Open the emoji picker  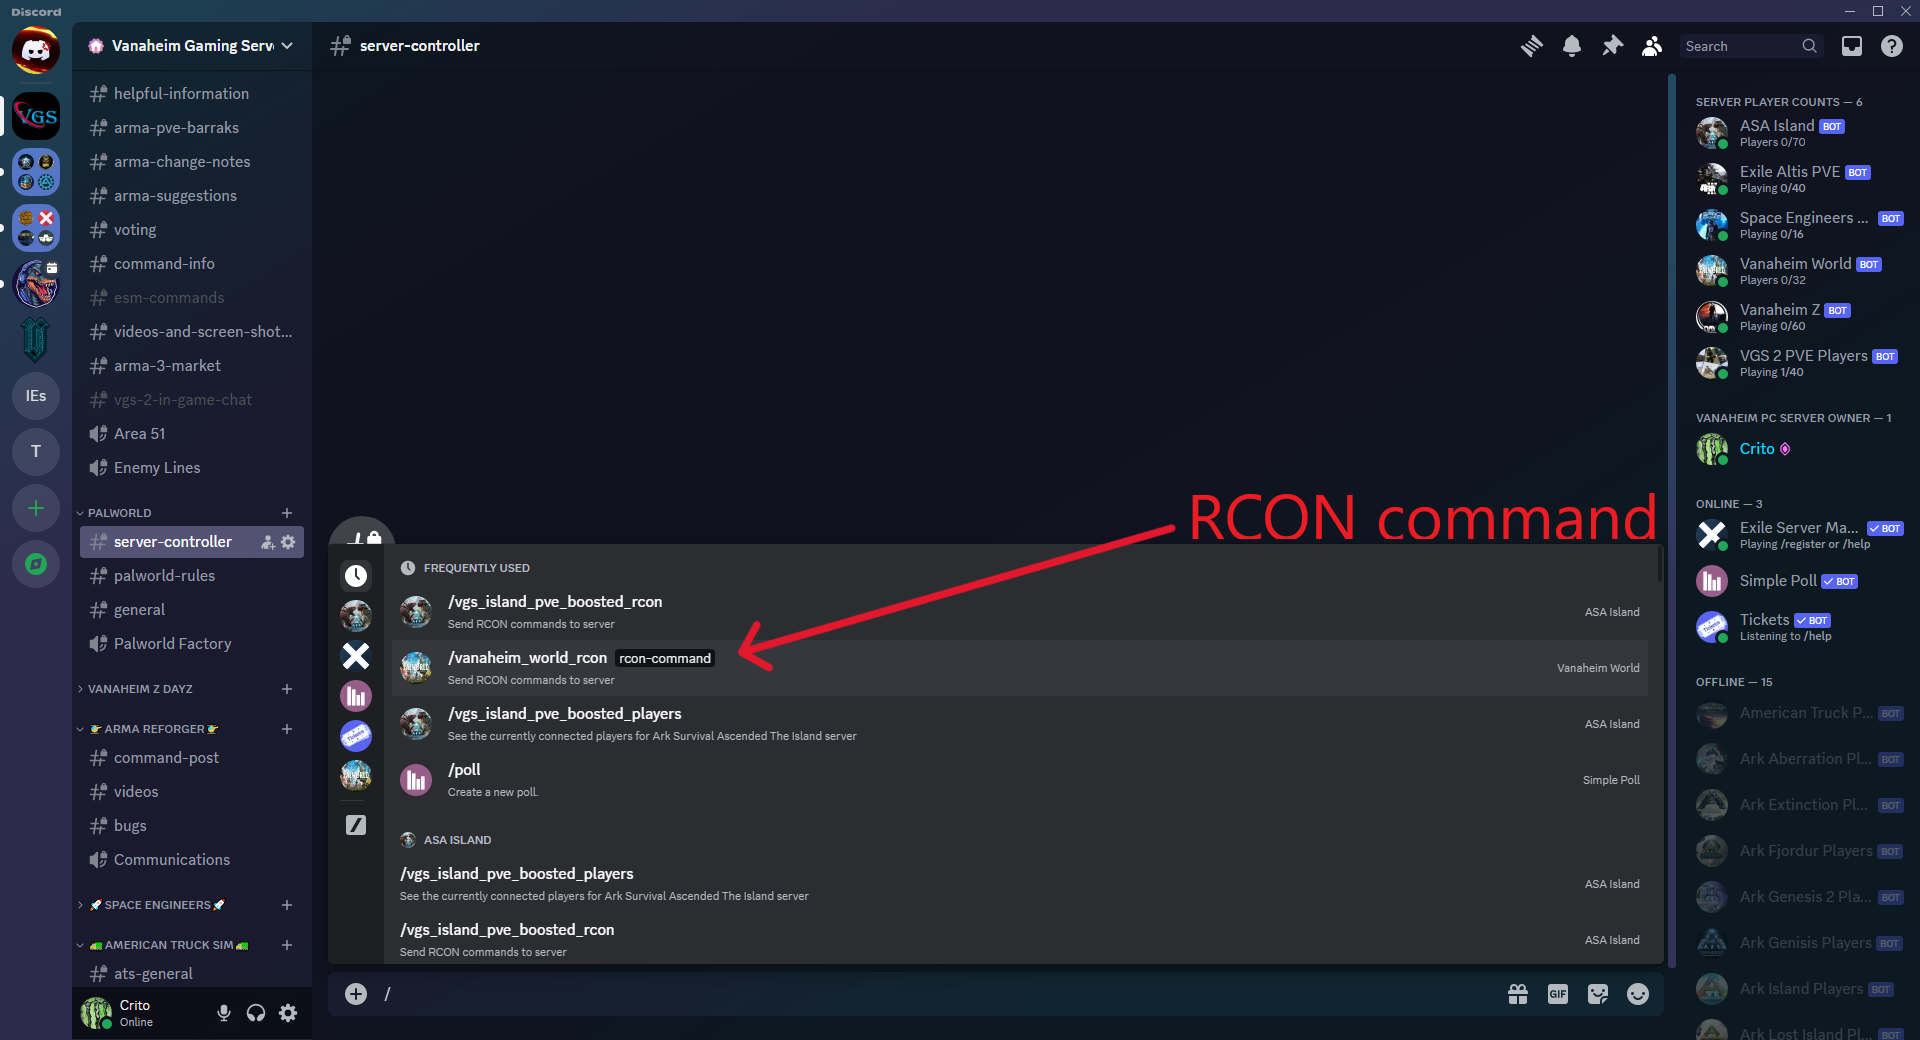pyautogui.click(x=1638, y=994)
